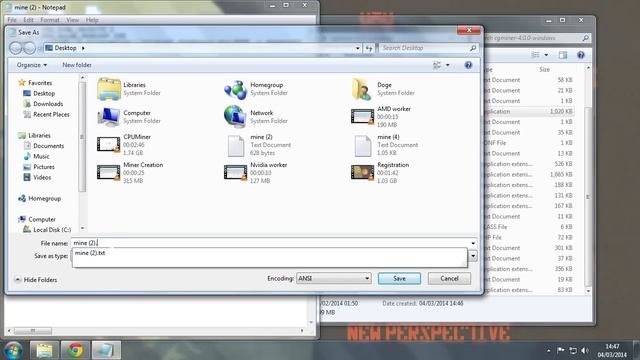Select the Miner Creation video file
The height and width of the screenshot is (360, 640).
pyautogui.click(x=109, y=172)
